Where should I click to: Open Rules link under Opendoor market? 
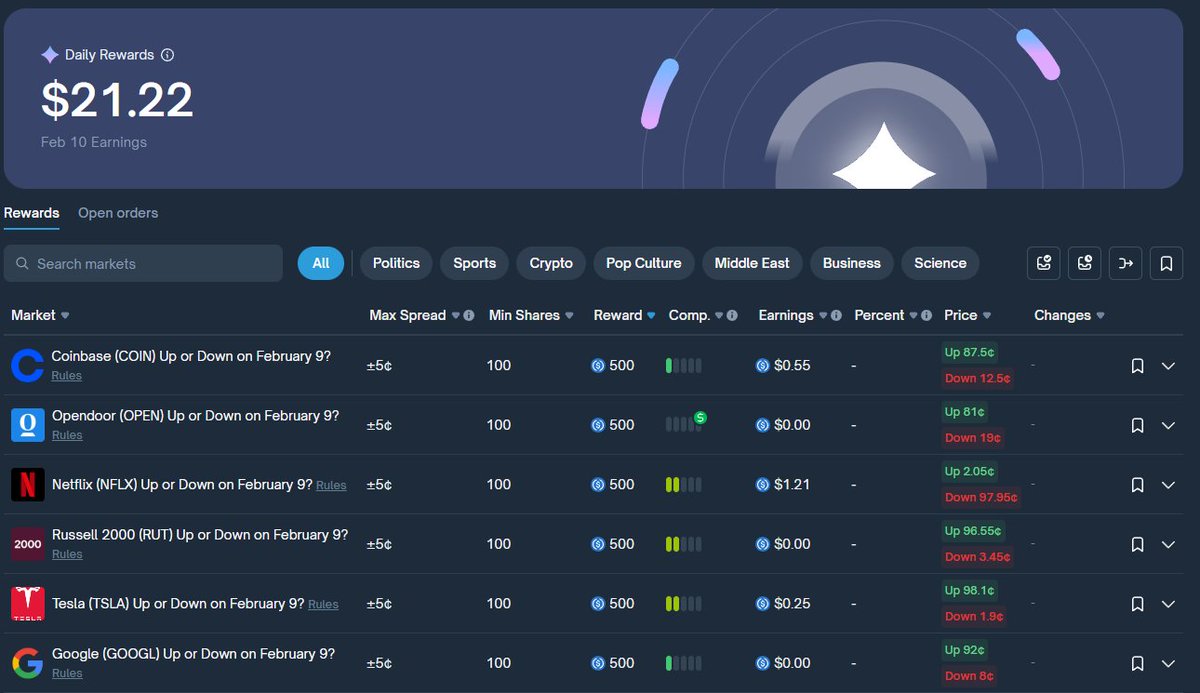67,436
